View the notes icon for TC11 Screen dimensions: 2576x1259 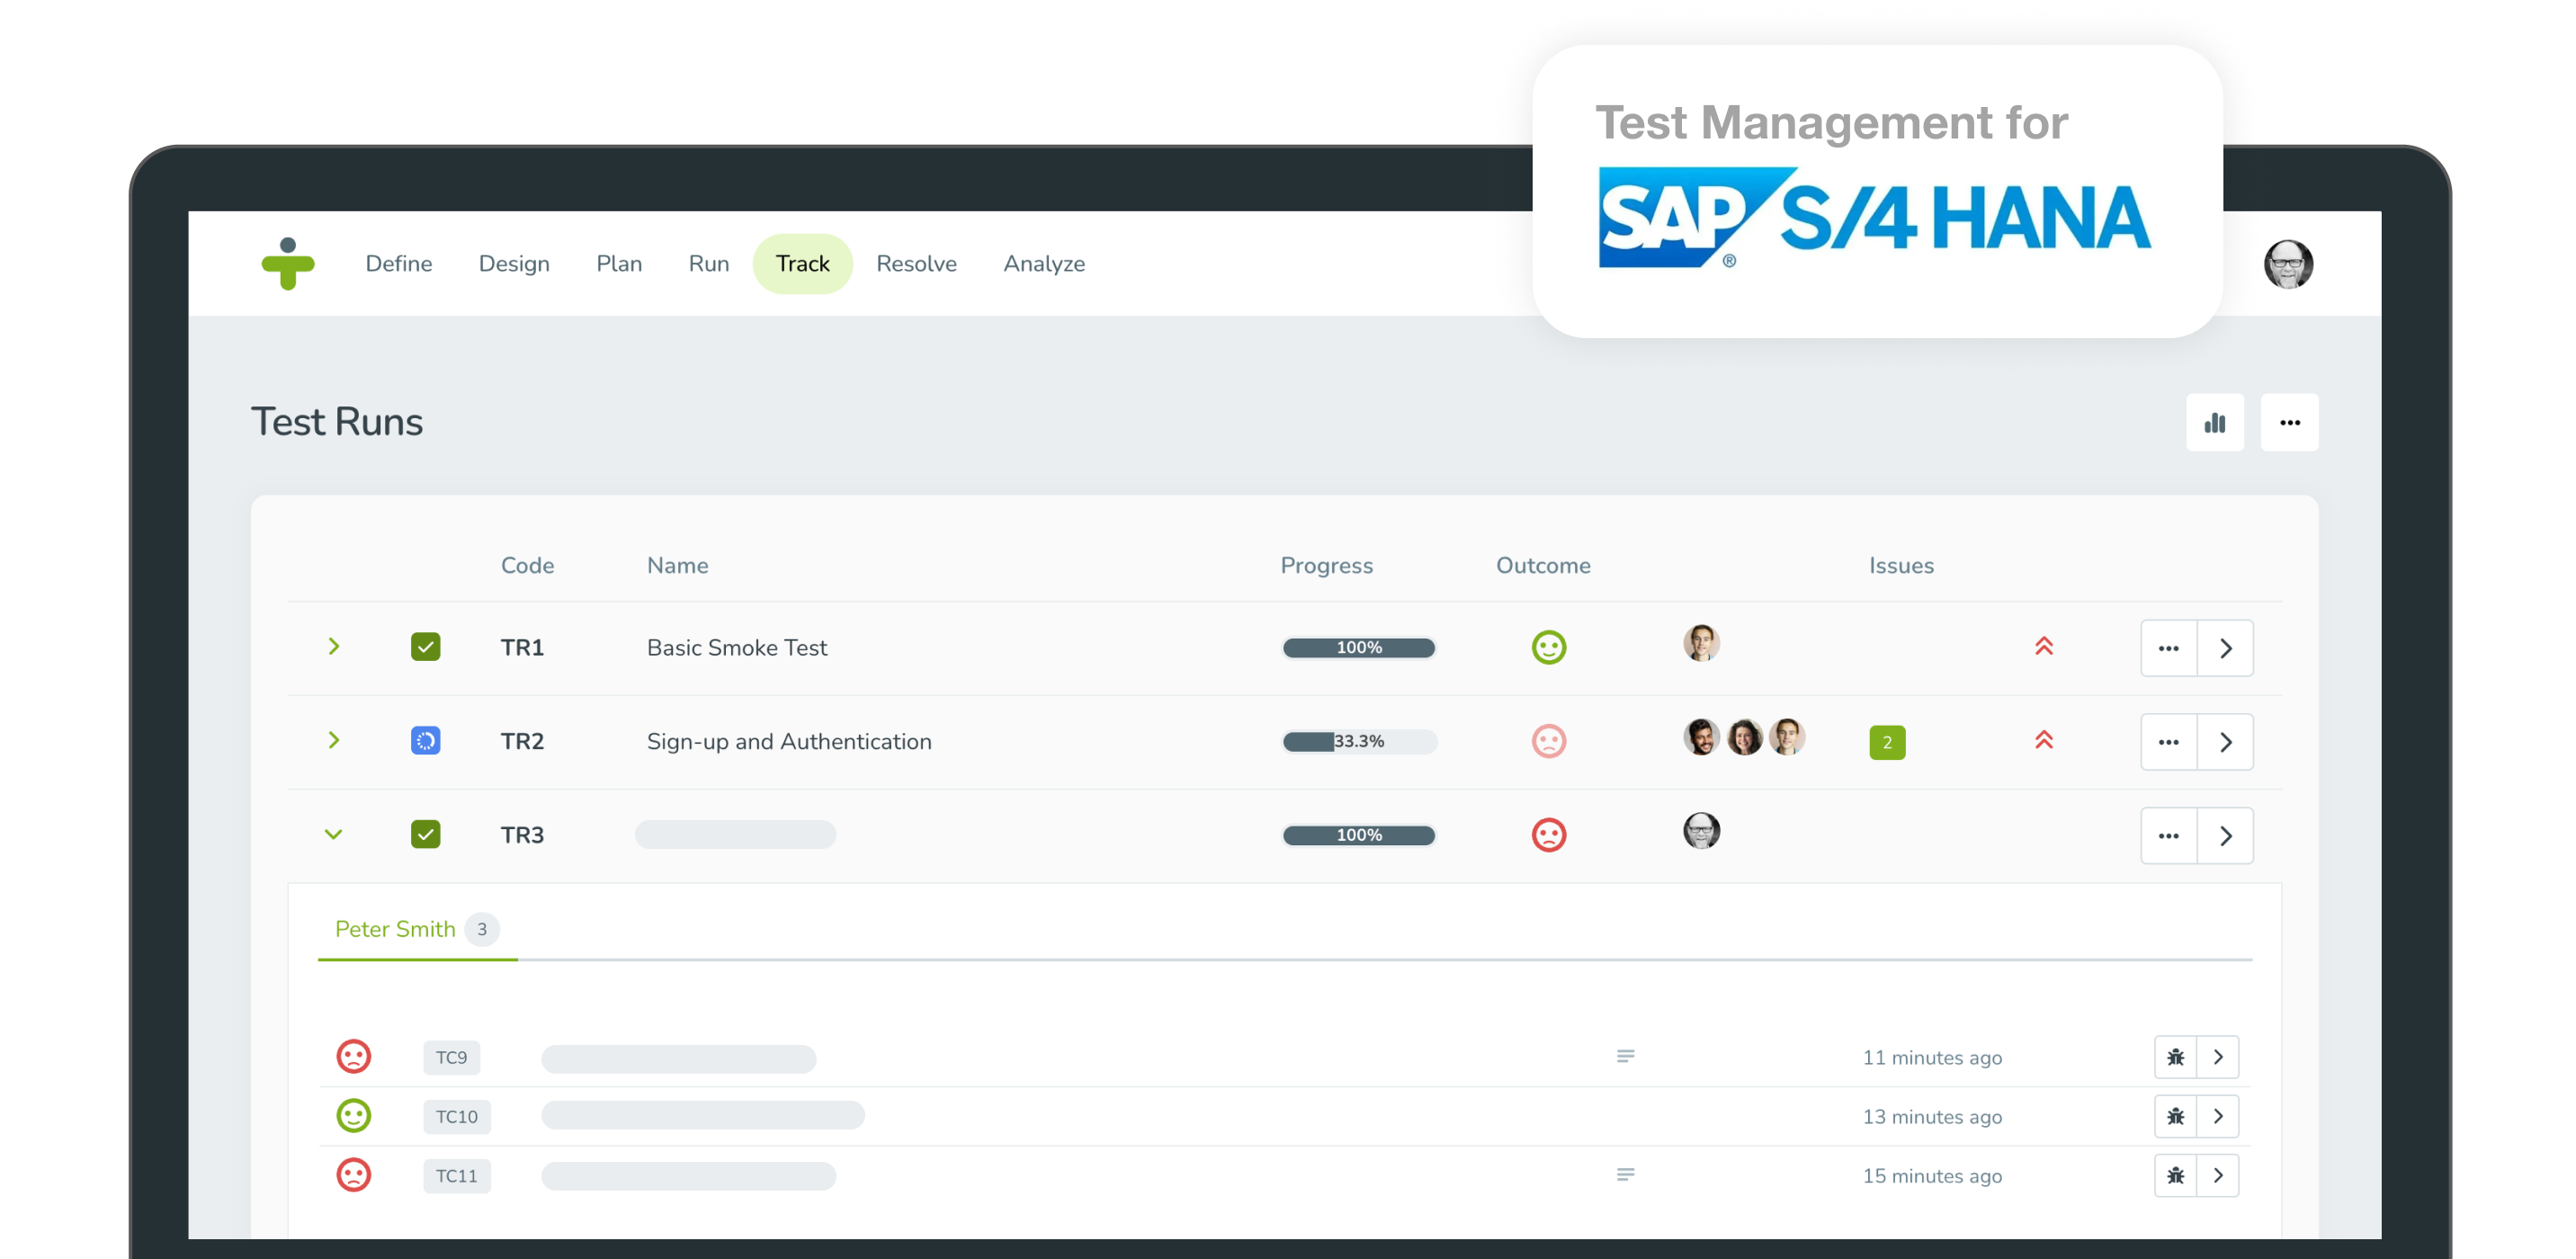[1626, 1175]
